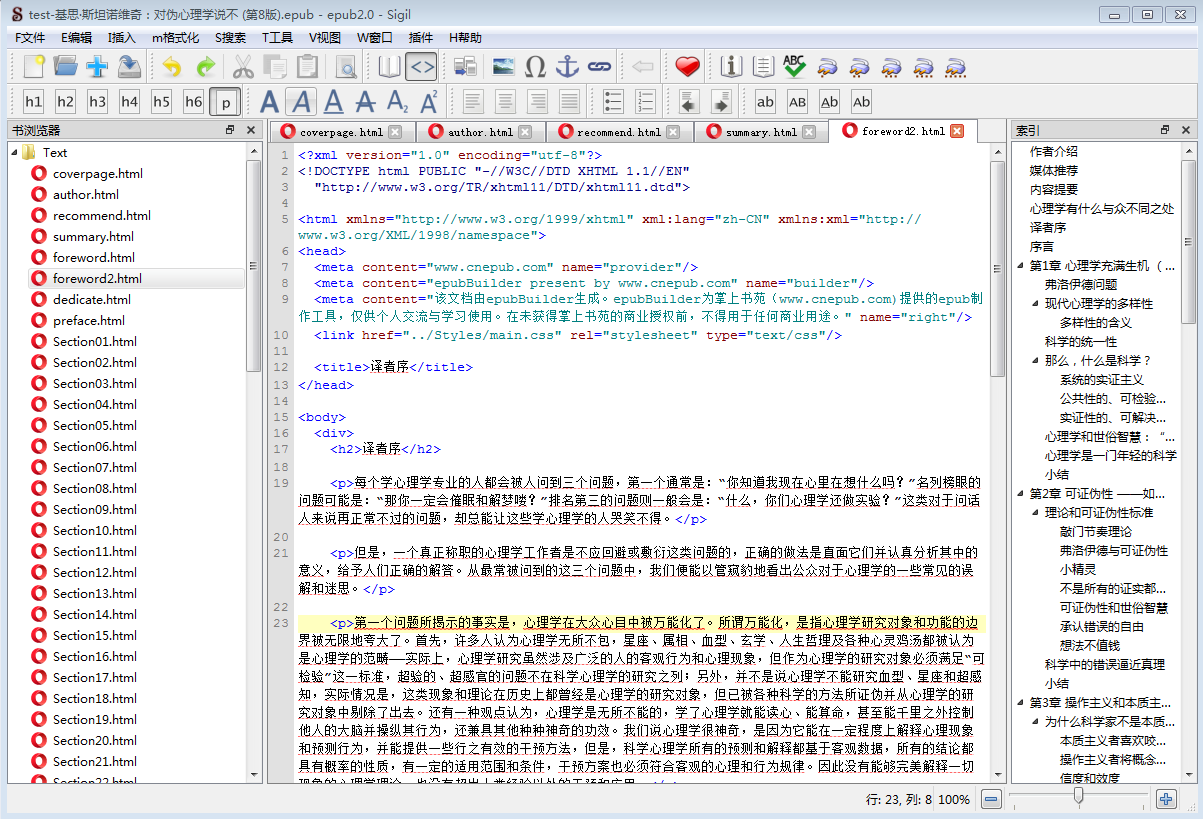Viewport: 1203px width, 819px height.
Task: Collapse the second chapter node in the Index
Action: [1034, 491]
